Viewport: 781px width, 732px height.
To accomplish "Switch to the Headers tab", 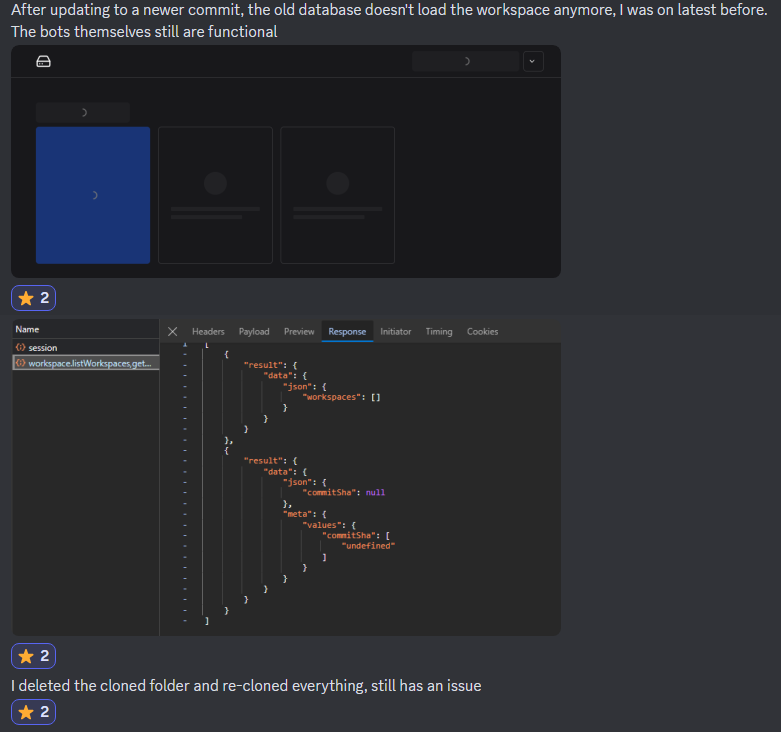I will (208, 332).
